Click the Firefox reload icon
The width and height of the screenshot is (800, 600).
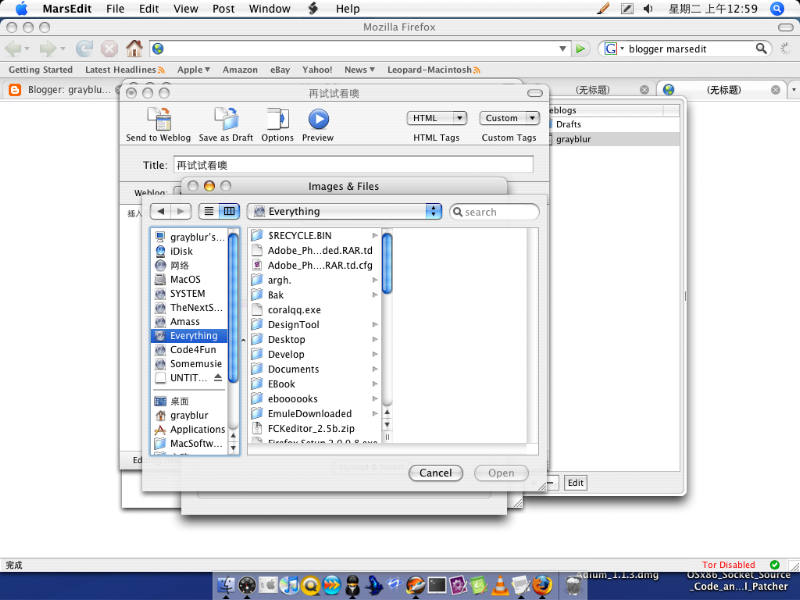point(85,48)
